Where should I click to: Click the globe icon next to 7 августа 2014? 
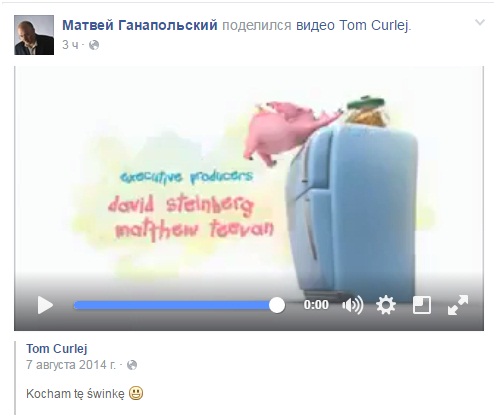coord(132,365)
